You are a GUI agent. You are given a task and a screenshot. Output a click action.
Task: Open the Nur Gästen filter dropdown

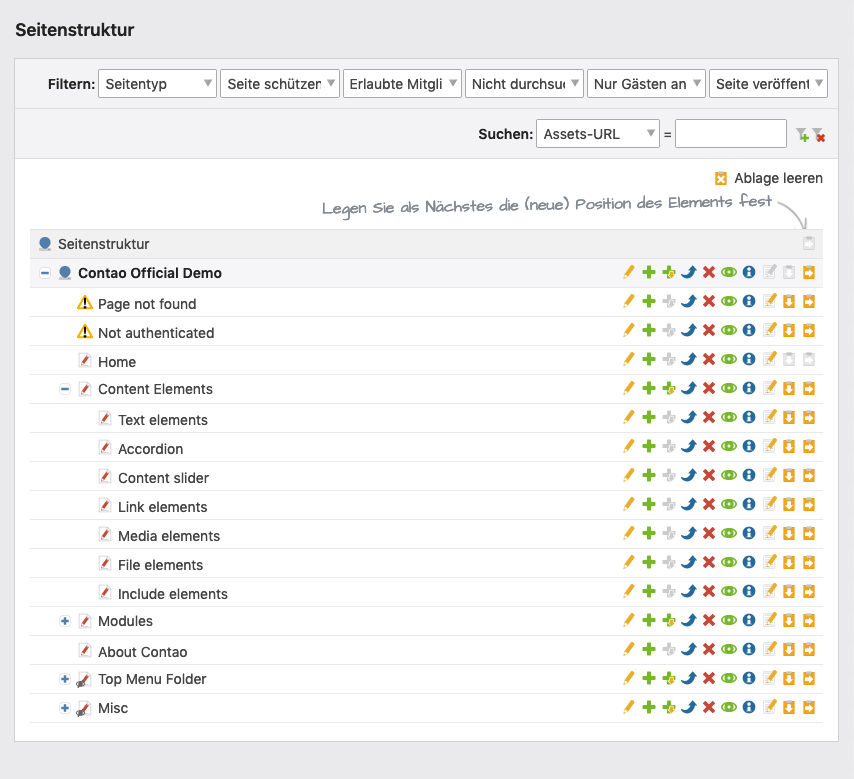point(646,84)
